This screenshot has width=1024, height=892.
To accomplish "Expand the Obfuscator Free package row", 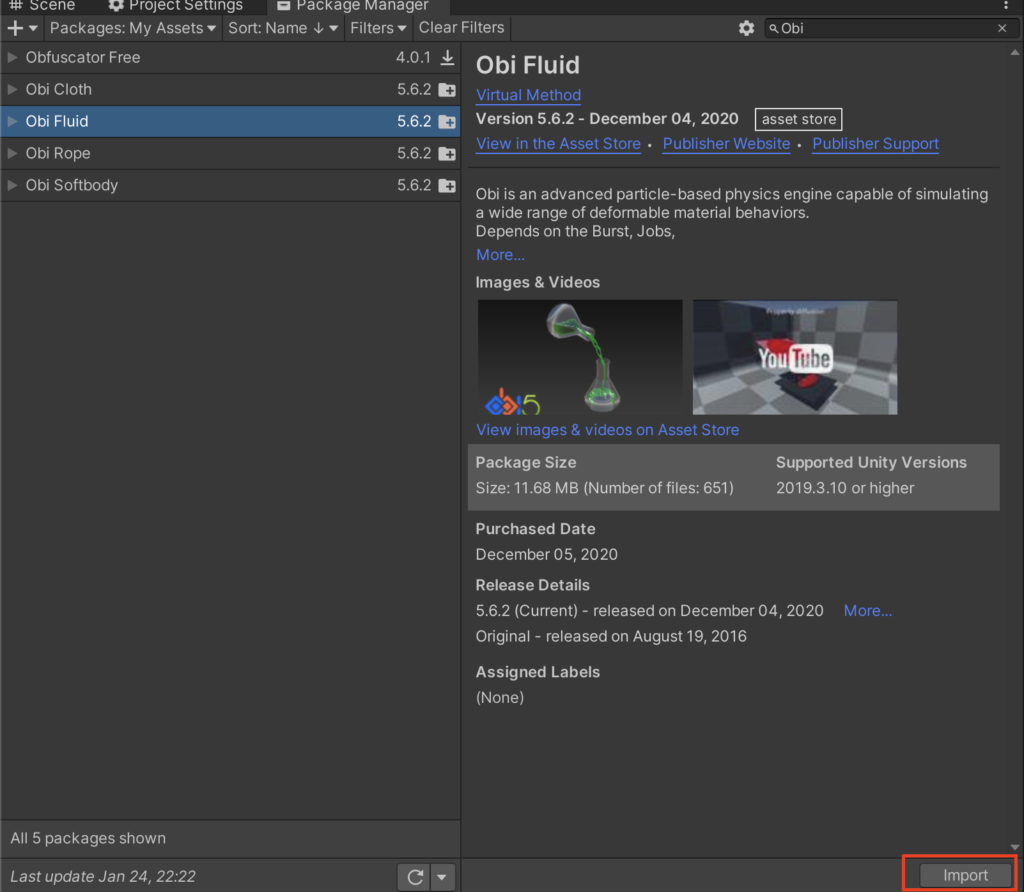I will 12,57.
